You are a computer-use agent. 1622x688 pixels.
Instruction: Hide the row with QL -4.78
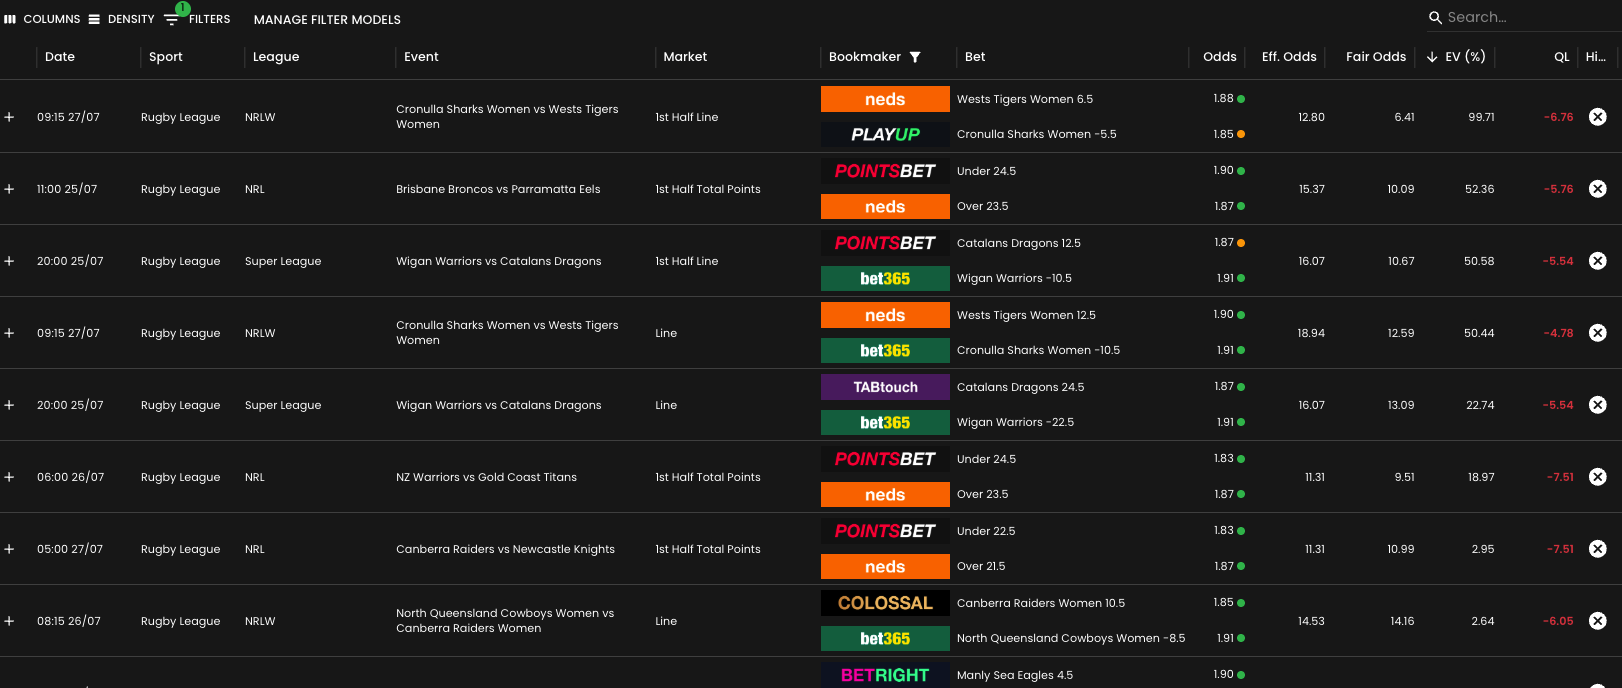point(1598,333)
